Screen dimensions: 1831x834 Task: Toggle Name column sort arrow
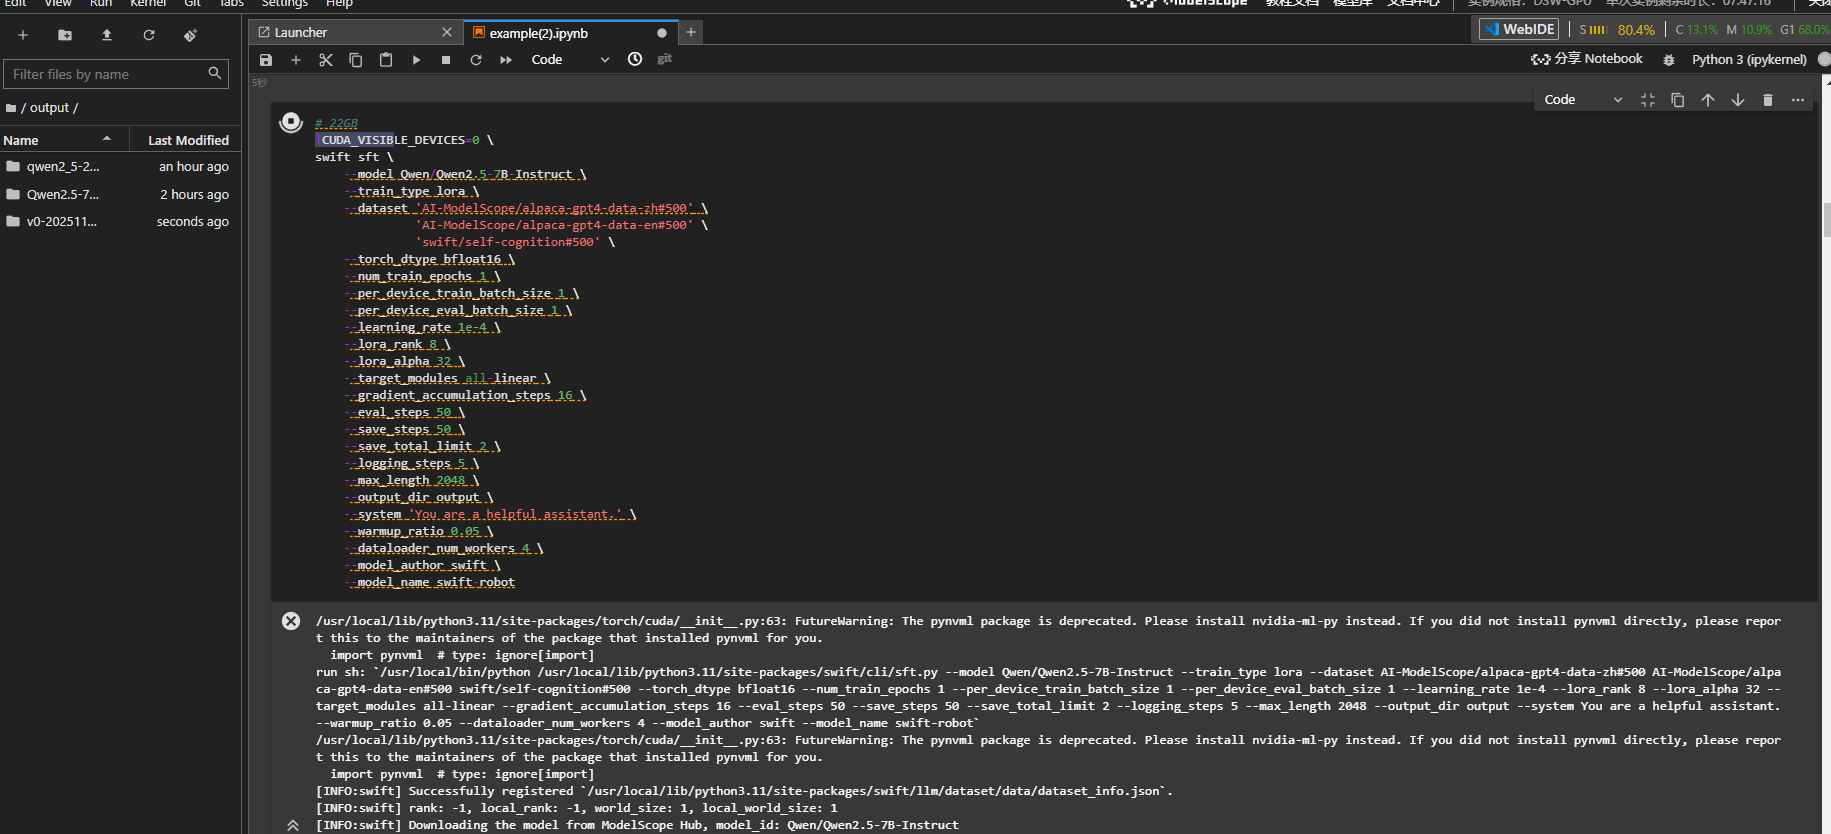click(107, 139)
